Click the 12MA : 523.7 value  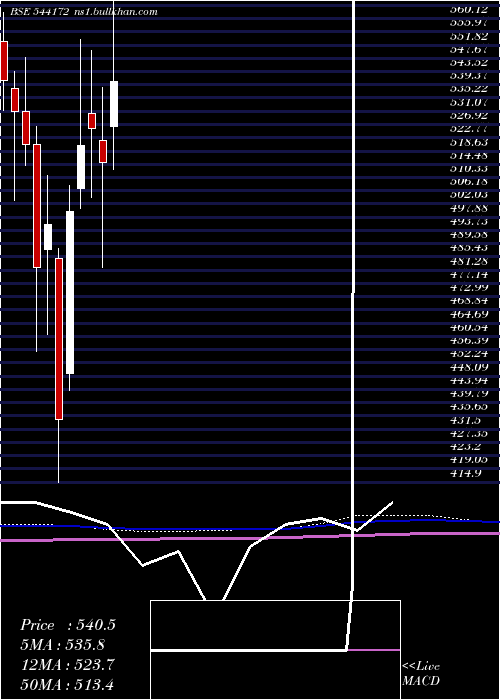[x=67, y=665]
